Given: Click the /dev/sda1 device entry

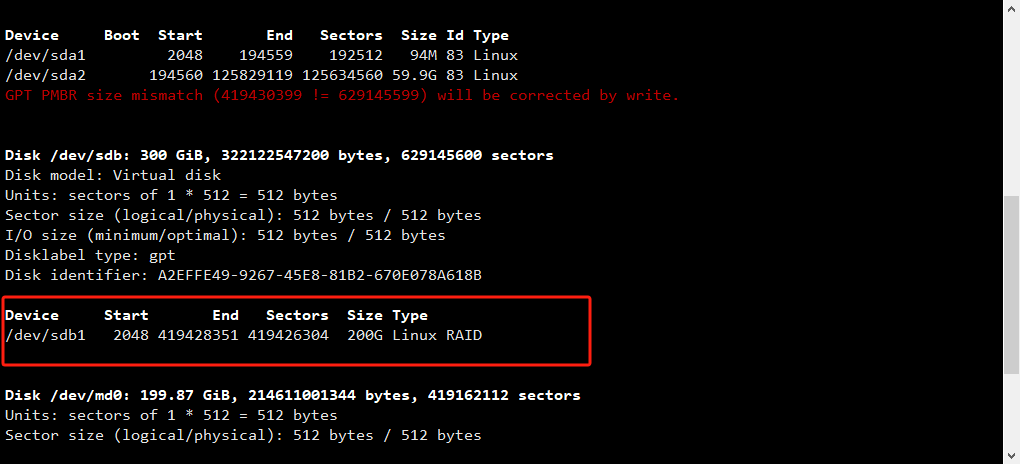Looking at the screenshot, I should pos(45,55).
